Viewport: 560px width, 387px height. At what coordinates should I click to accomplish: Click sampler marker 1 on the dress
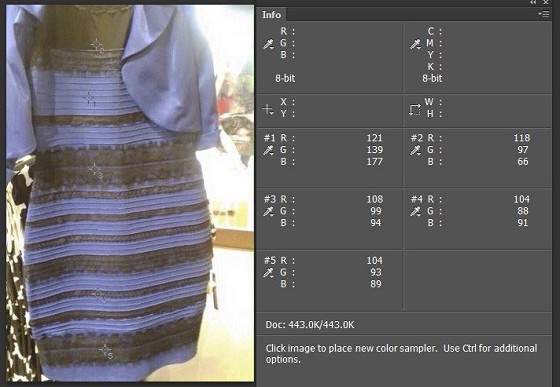tap(89, 97)
